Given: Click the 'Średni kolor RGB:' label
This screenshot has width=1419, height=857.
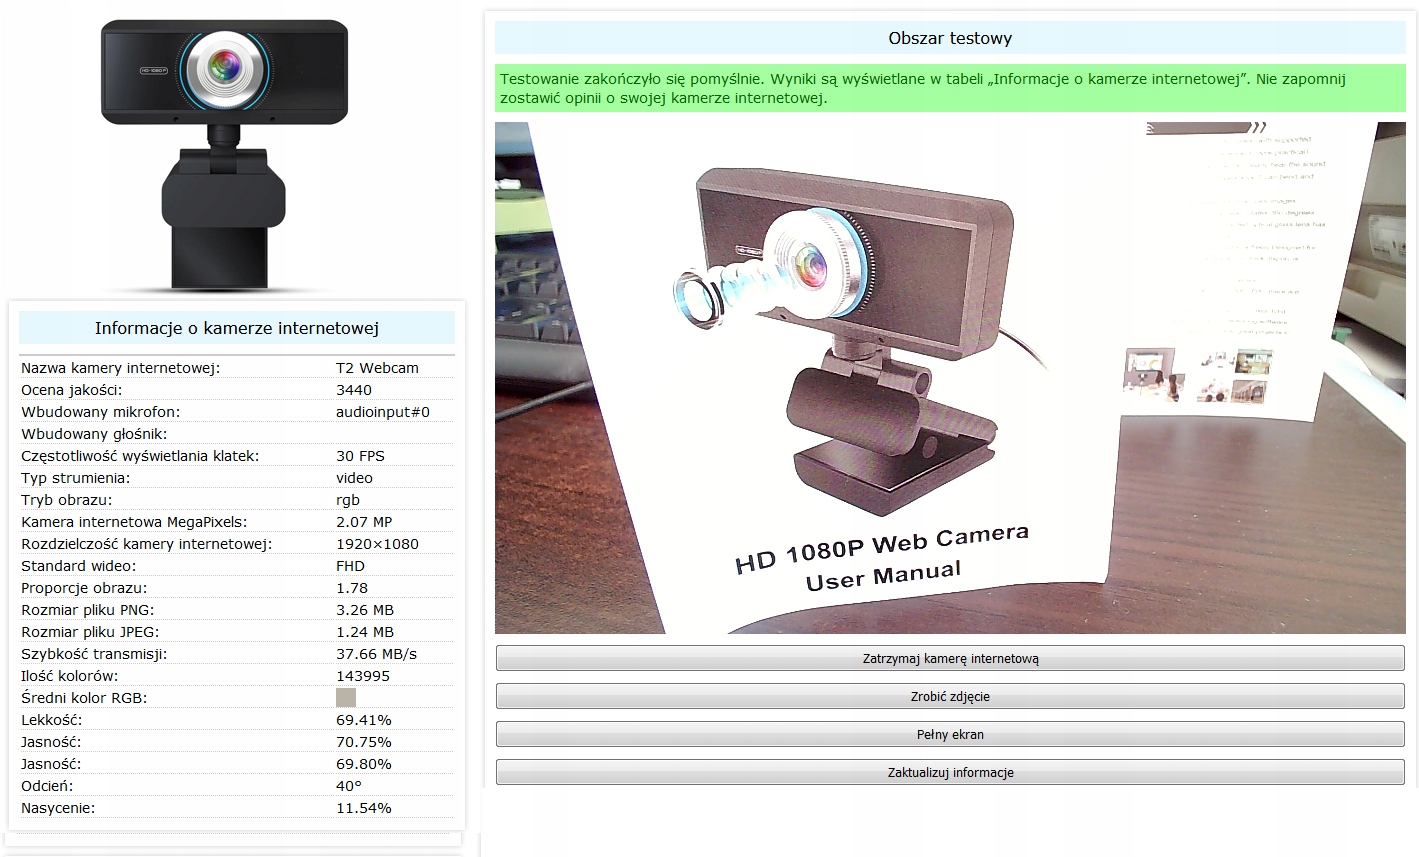Looking at the screenshot, I should pyautogui.click(x=84, y=698).
